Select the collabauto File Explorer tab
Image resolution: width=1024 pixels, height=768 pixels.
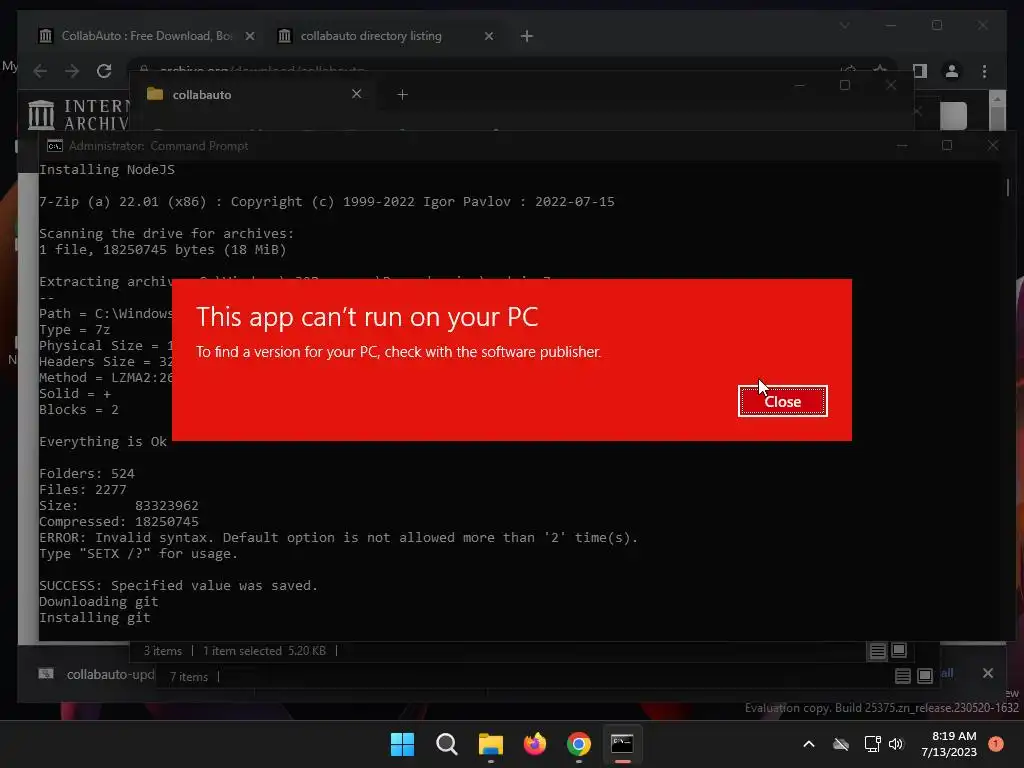255,95
